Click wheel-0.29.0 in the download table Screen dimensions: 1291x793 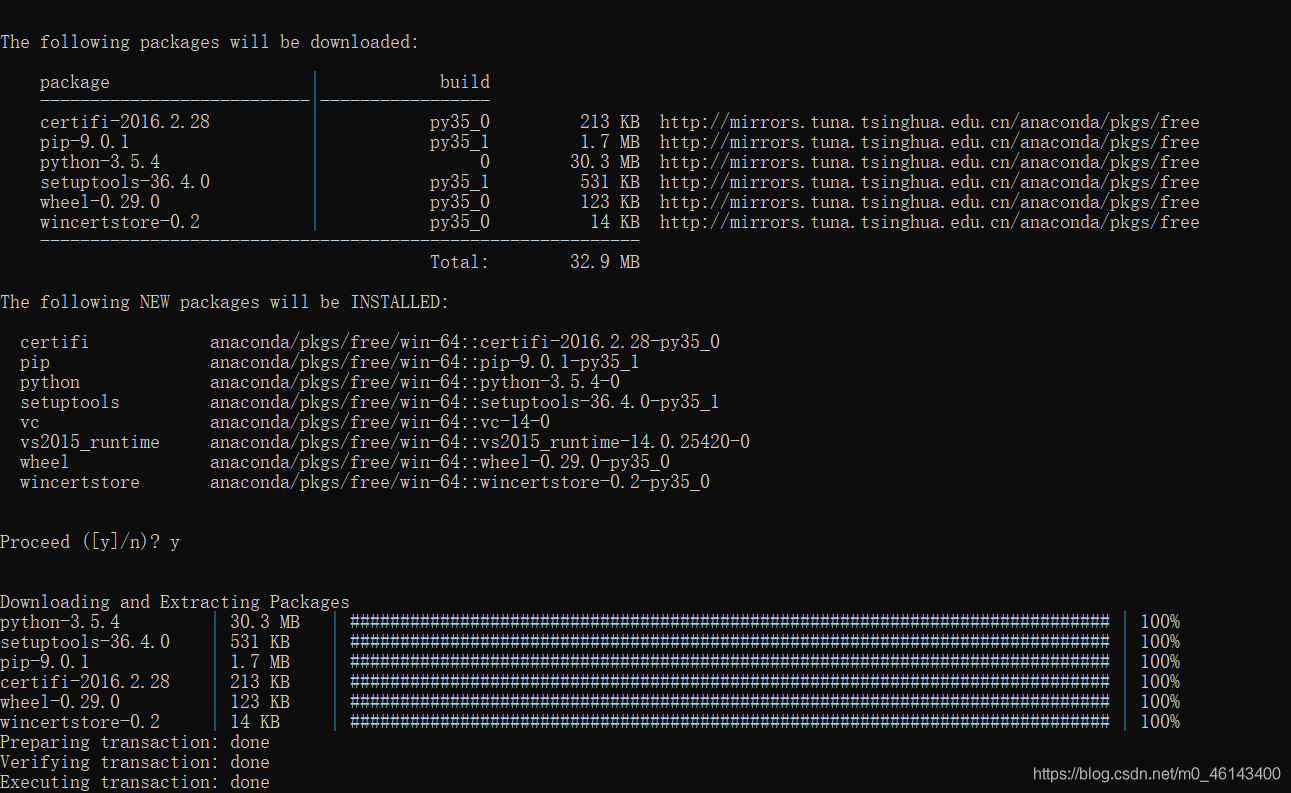[100, 202]
